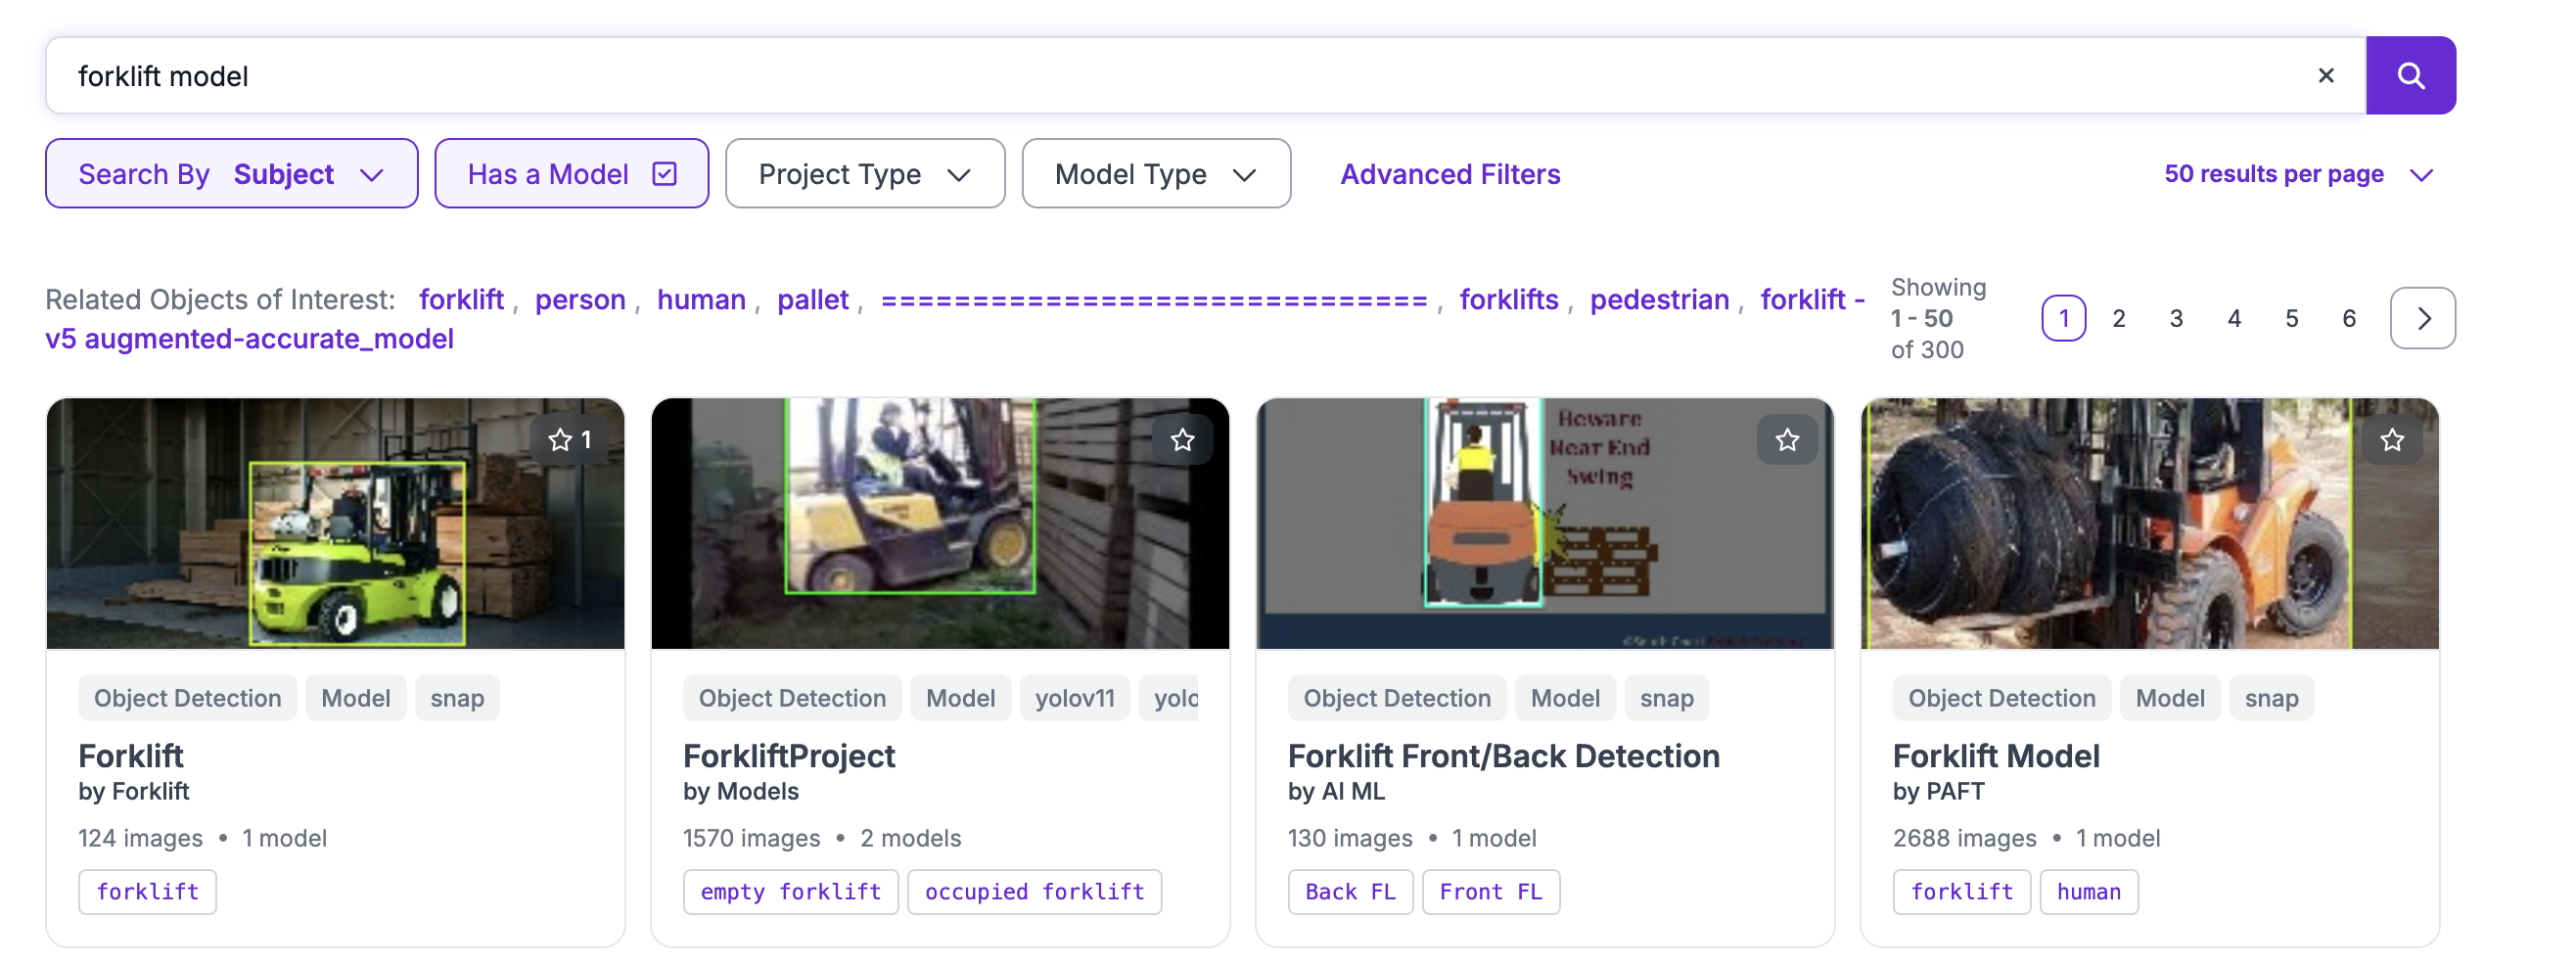This screenshot has width=2576, height=963.
Task: Star the Forklift Front/Back Detection card
Action: coord(1786,440)
